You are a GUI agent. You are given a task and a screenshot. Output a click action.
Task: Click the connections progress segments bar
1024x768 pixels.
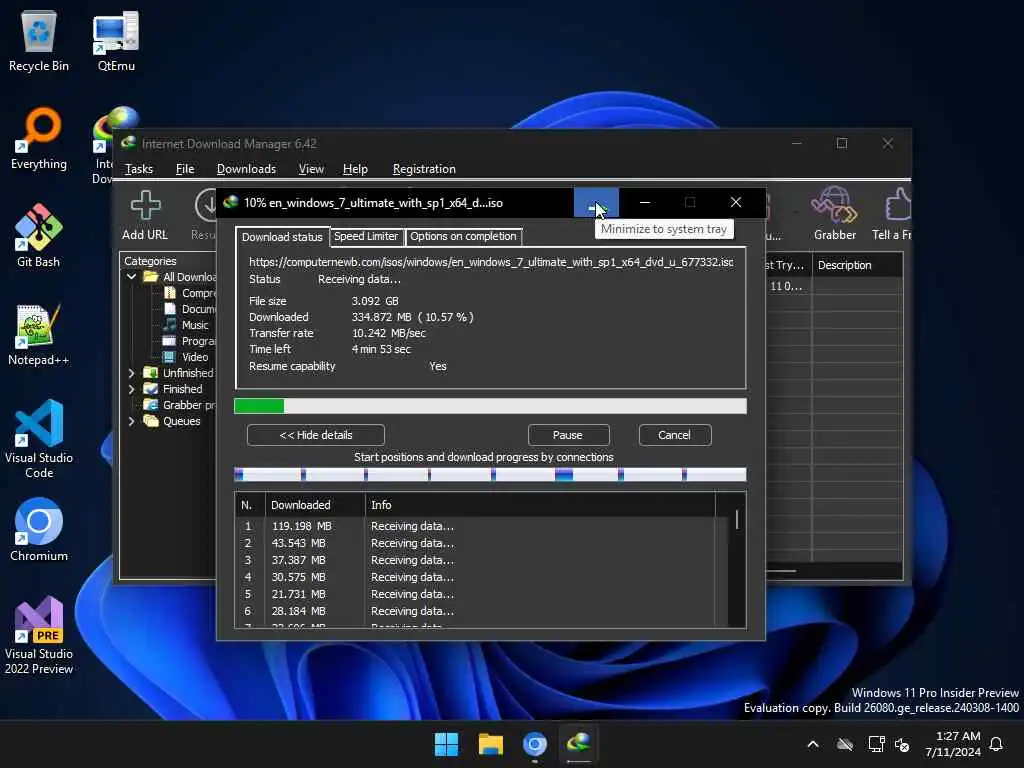(490, 474)
